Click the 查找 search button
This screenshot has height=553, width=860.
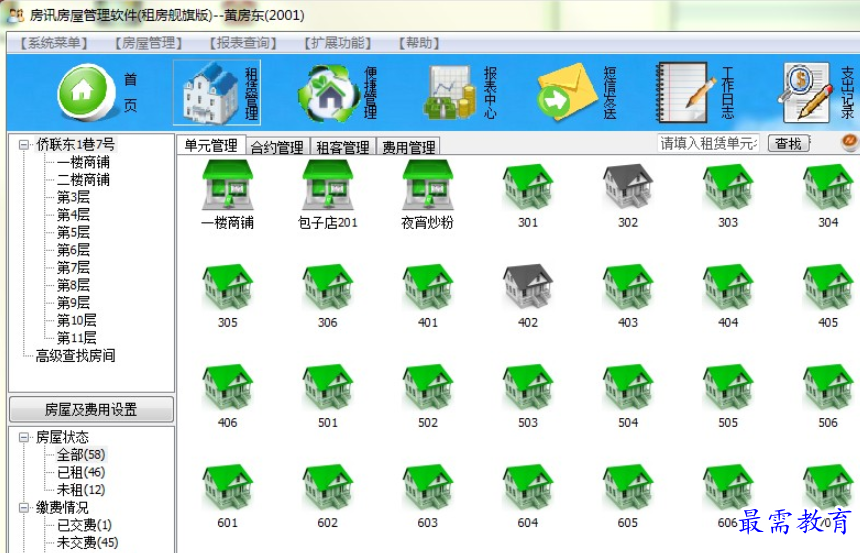tap(789, 144)
